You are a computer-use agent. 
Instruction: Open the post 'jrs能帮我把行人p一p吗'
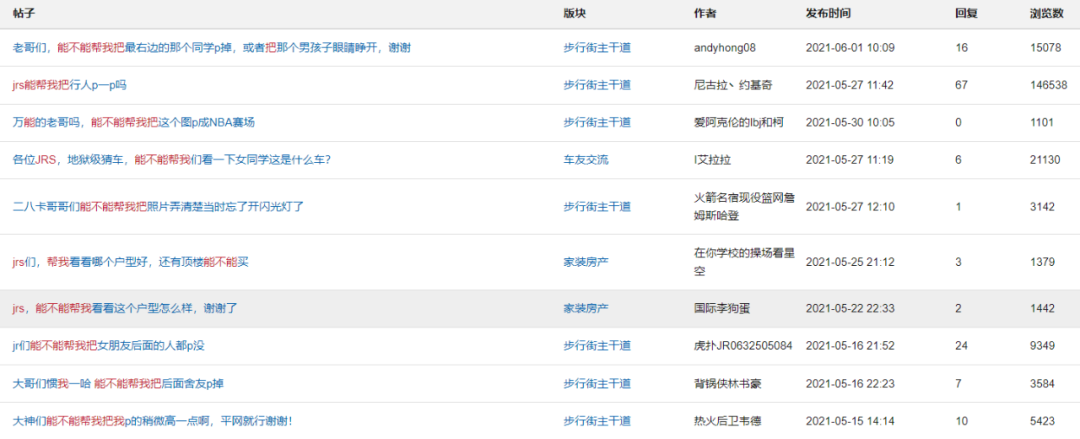click(x=69, y=85)
